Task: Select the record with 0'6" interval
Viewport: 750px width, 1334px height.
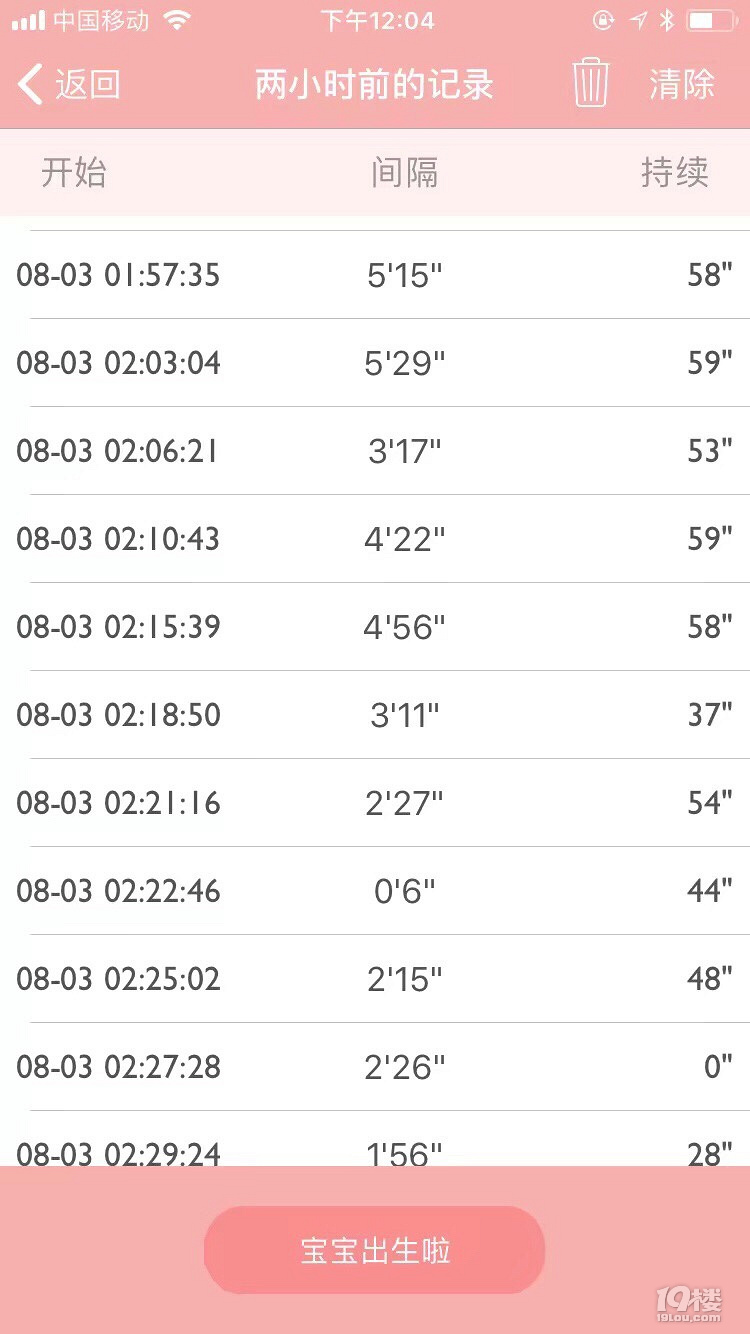Action: tap(375, 891)
